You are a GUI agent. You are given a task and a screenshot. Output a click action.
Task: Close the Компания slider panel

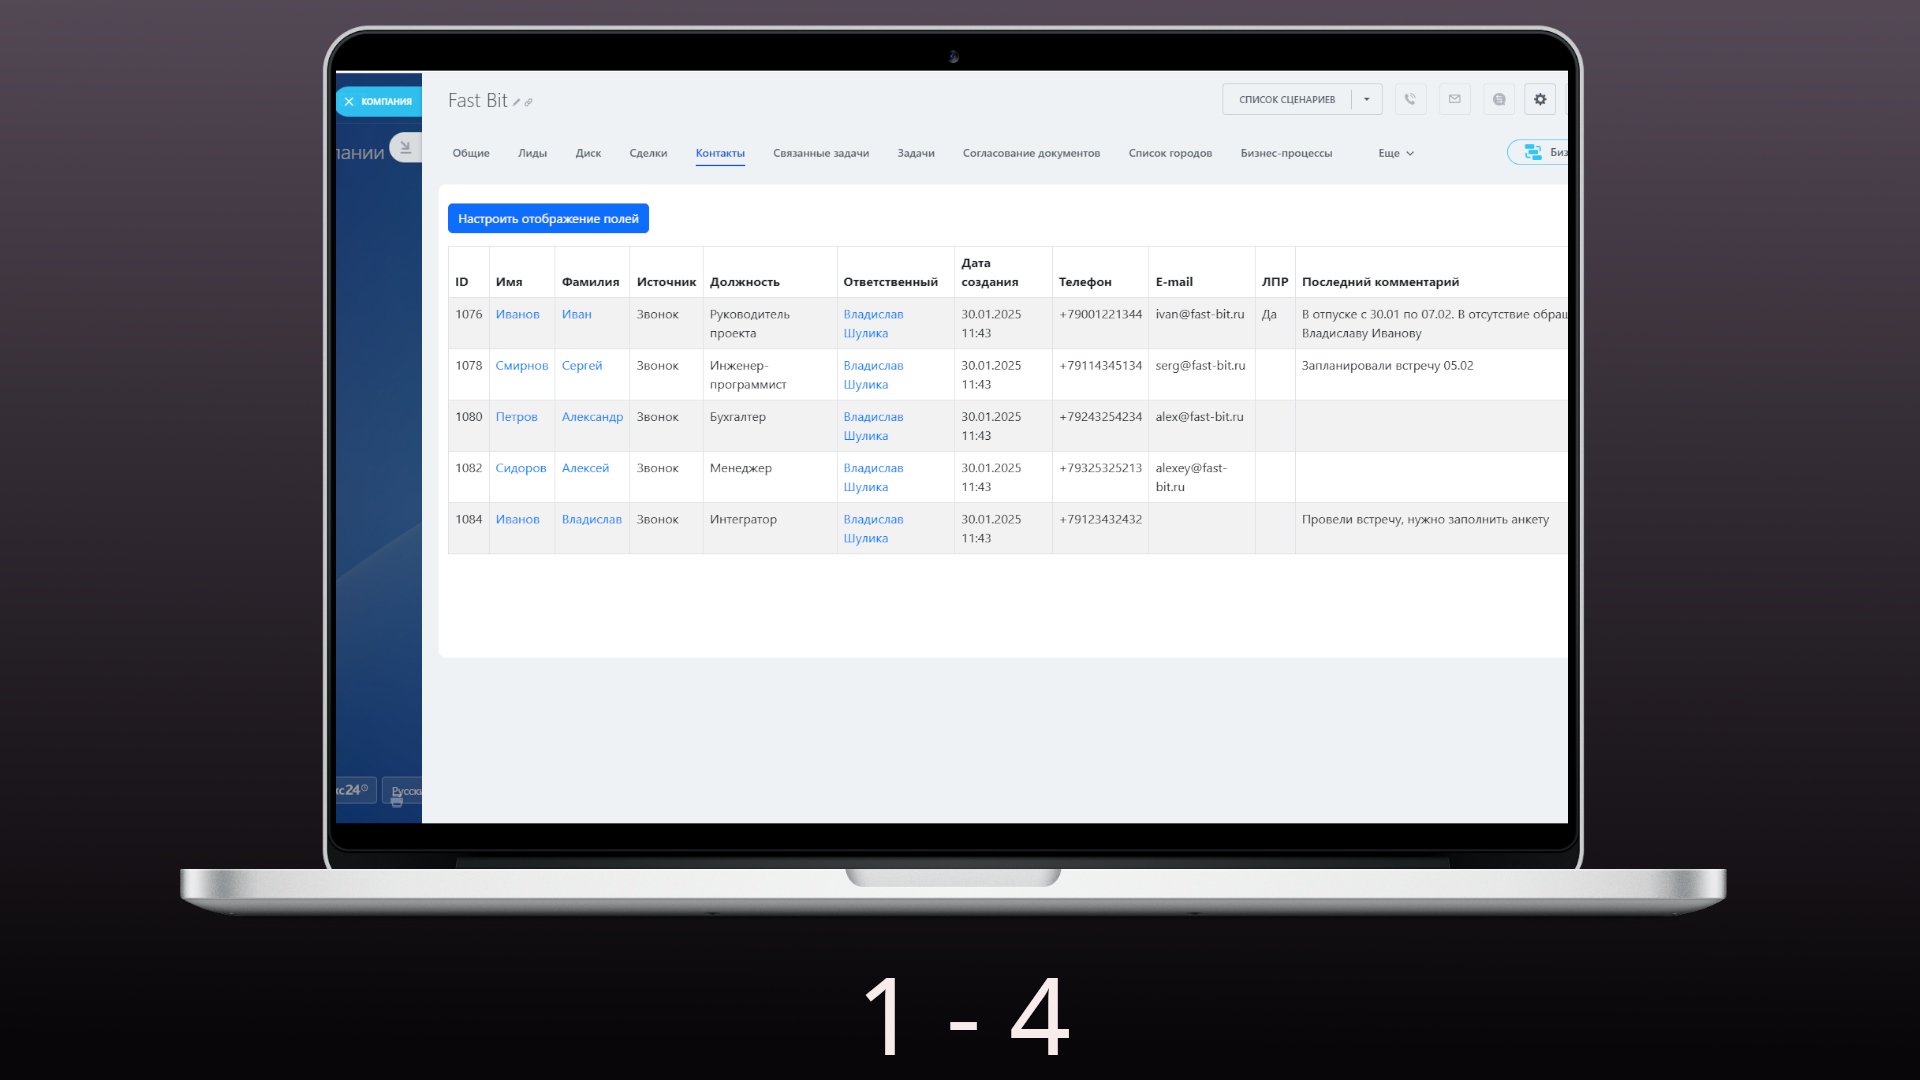point(349,101)
